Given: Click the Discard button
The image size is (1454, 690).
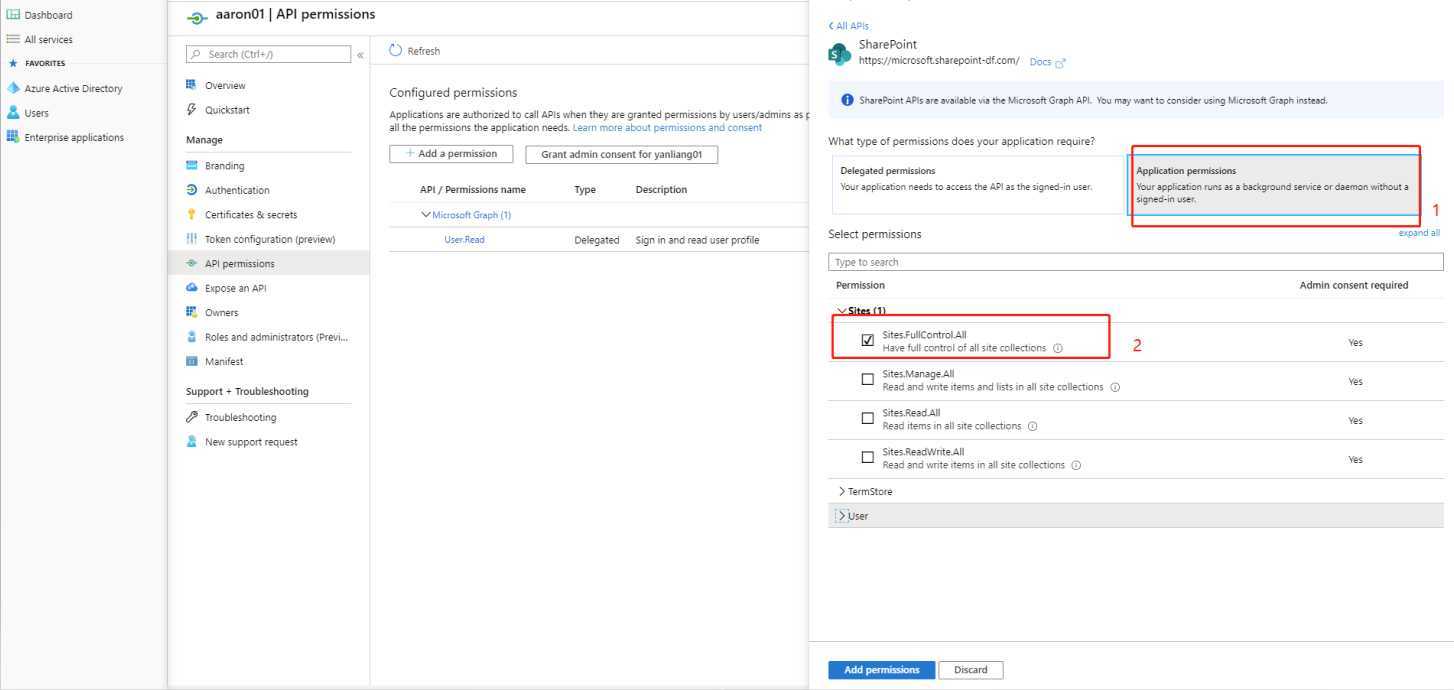Looking at the screenshot, I should (x=971, y=670).
